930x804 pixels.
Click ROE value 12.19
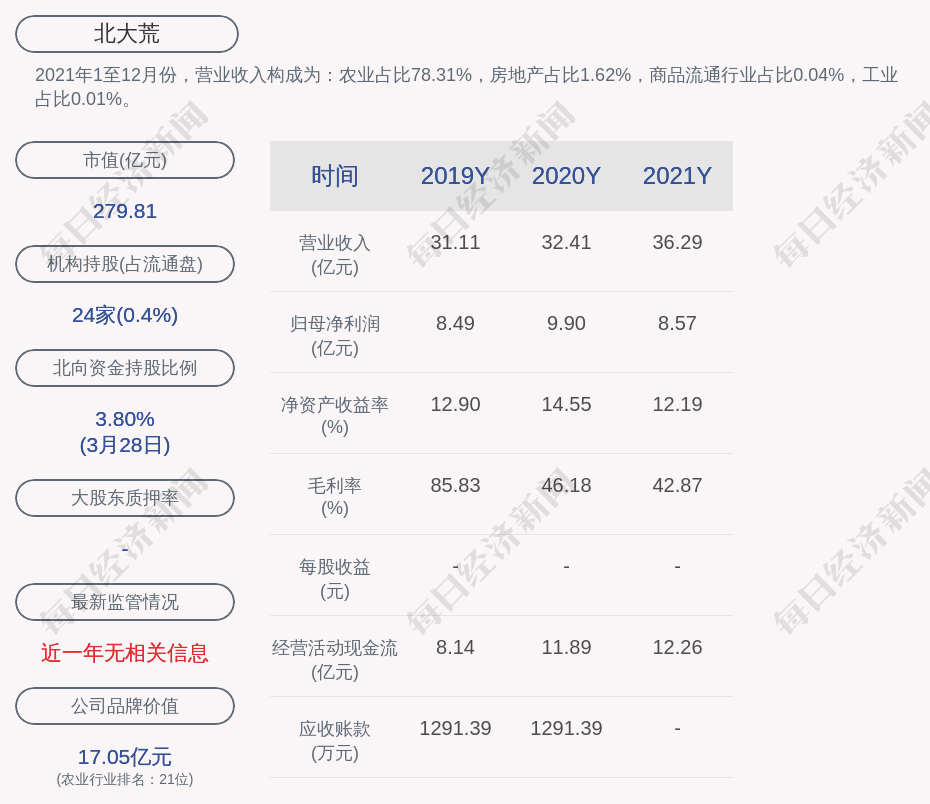pyautogui.click(x=677, y=404)
